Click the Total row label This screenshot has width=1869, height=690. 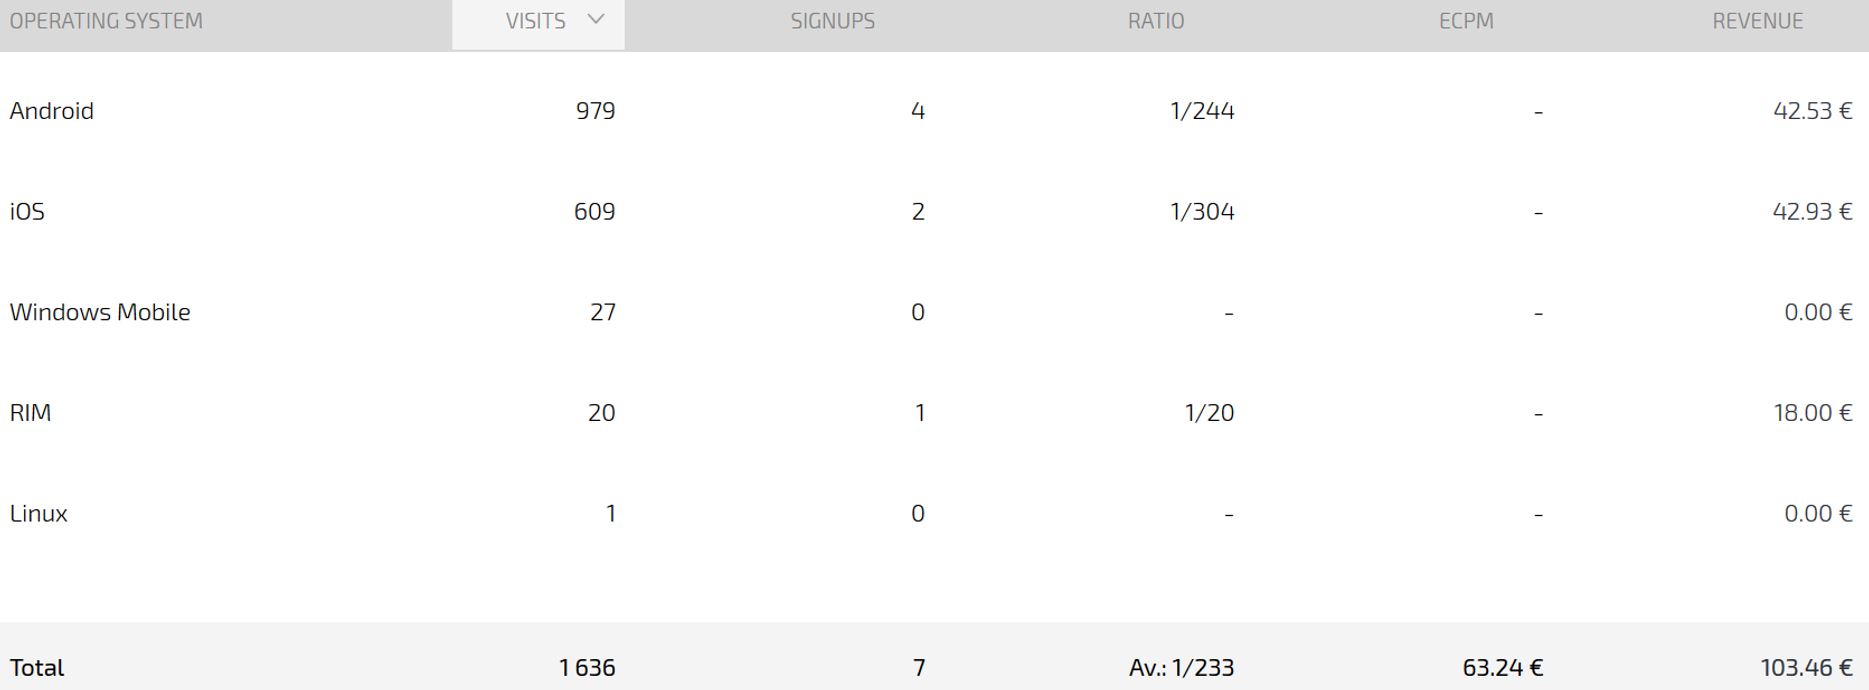pyautogui.click(x=37, y=668)
